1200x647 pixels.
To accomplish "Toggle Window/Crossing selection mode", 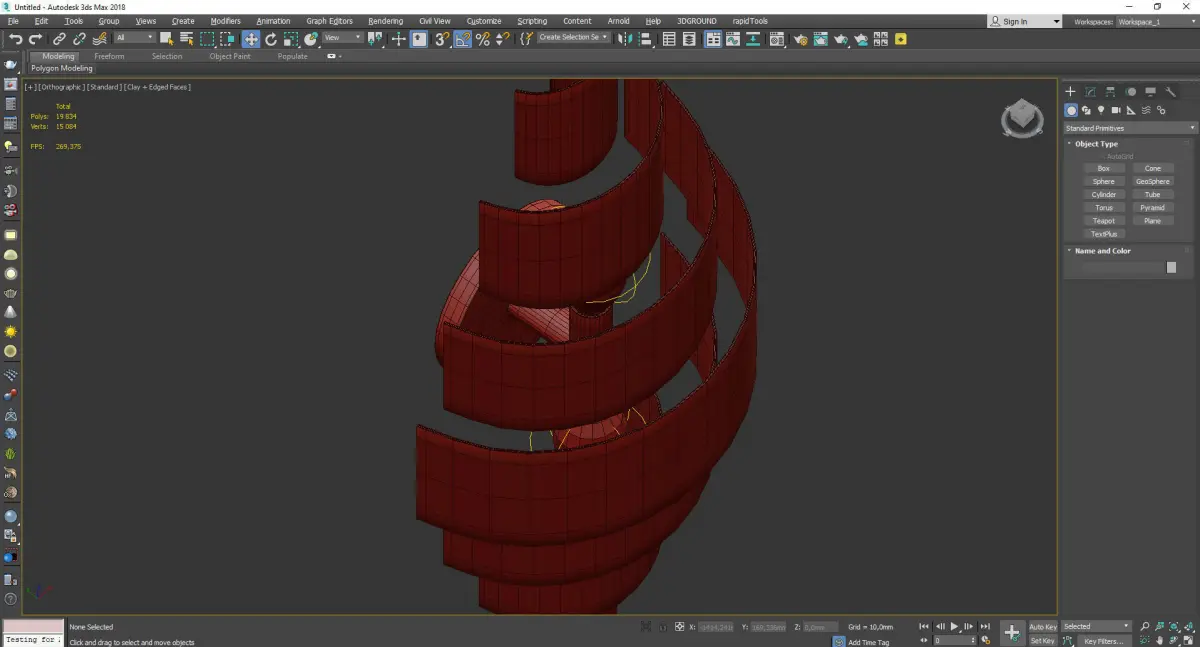I will [227, 39].
